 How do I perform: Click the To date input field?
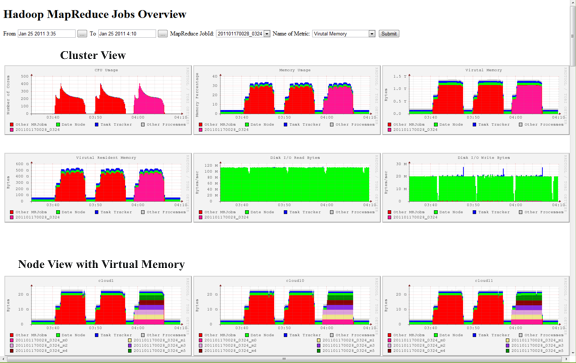click(x=127, y=33)
